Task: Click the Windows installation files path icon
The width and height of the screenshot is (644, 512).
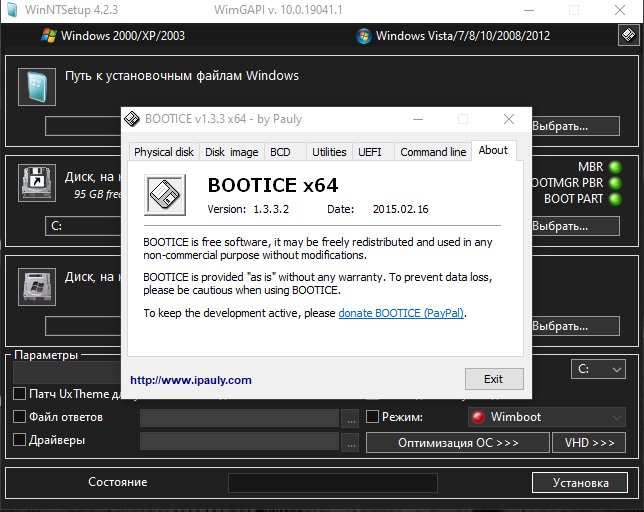Action: coord(37,87)
